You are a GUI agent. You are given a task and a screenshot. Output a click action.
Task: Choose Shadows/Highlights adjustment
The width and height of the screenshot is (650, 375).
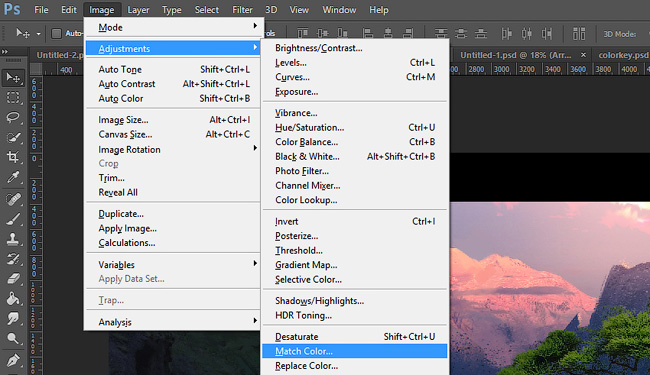click(354, 301)
